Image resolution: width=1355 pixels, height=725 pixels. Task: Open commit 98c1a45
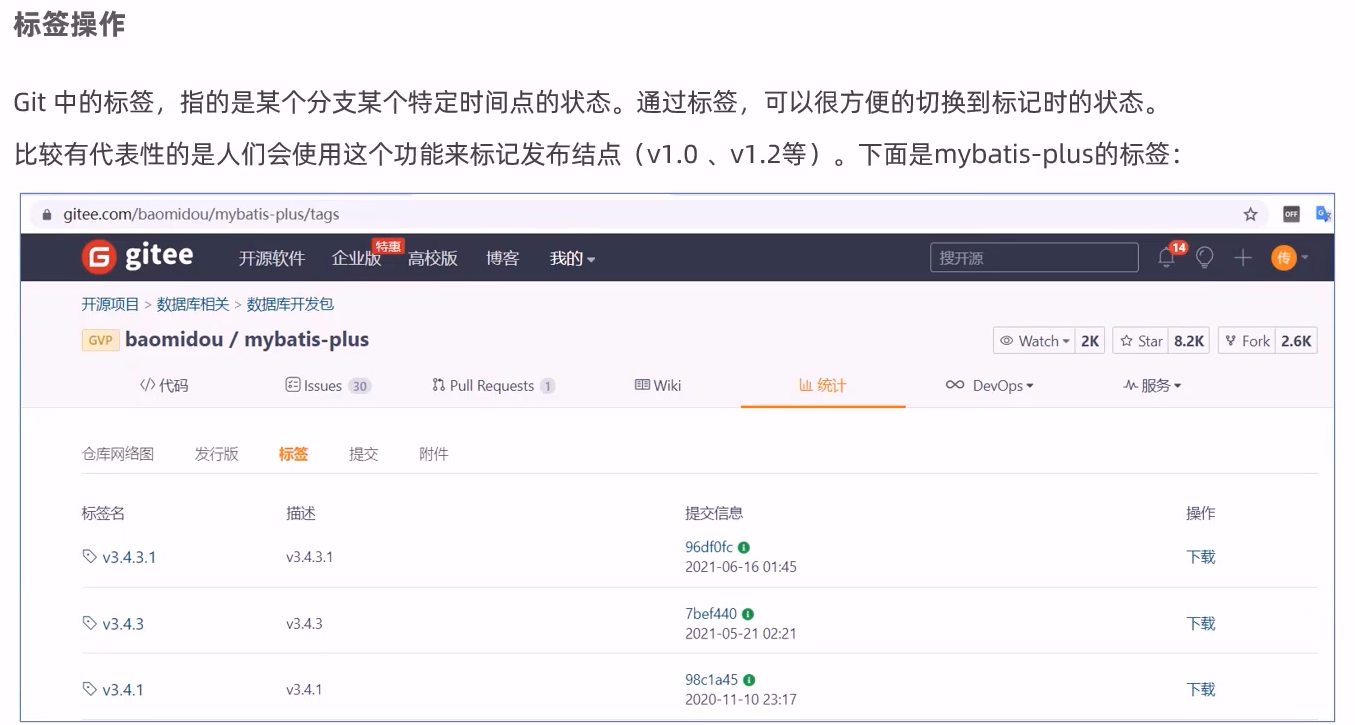pos(712,680)
